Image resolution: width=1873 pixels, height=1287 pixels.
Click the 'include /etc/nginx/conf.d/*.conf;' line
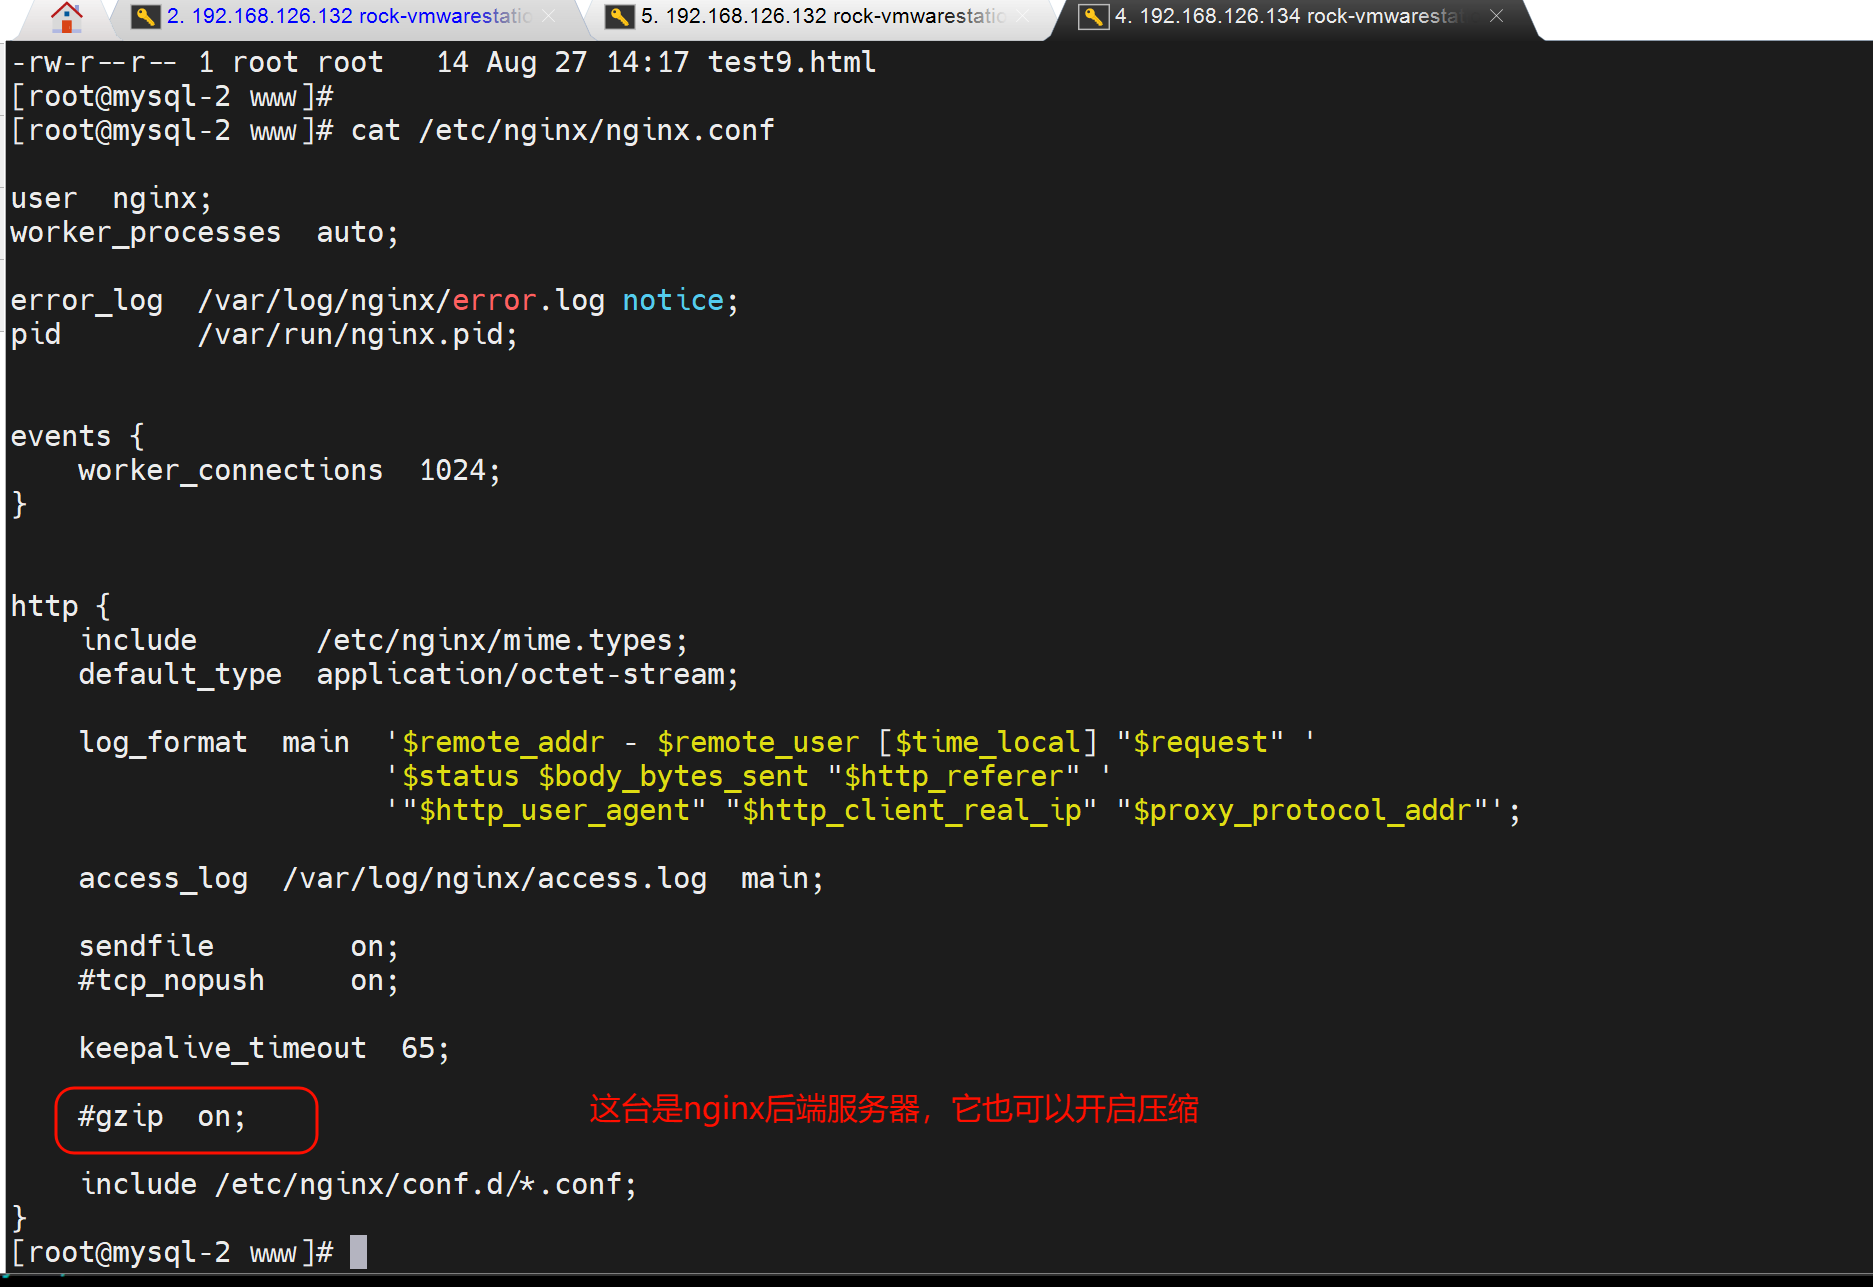(358, 1184)
